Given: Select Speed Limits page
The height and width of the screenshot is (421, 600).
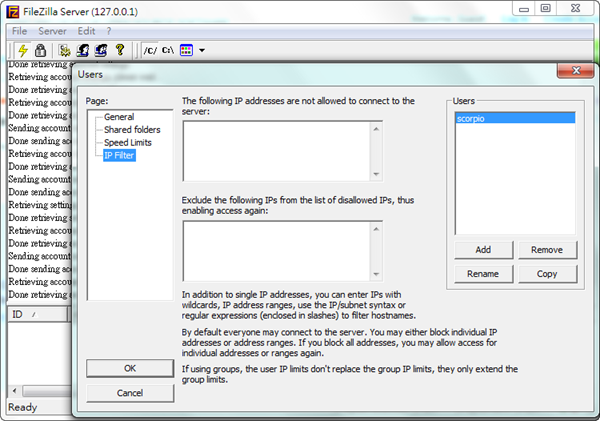Looking at the screenshot, I should coord(128,142).
